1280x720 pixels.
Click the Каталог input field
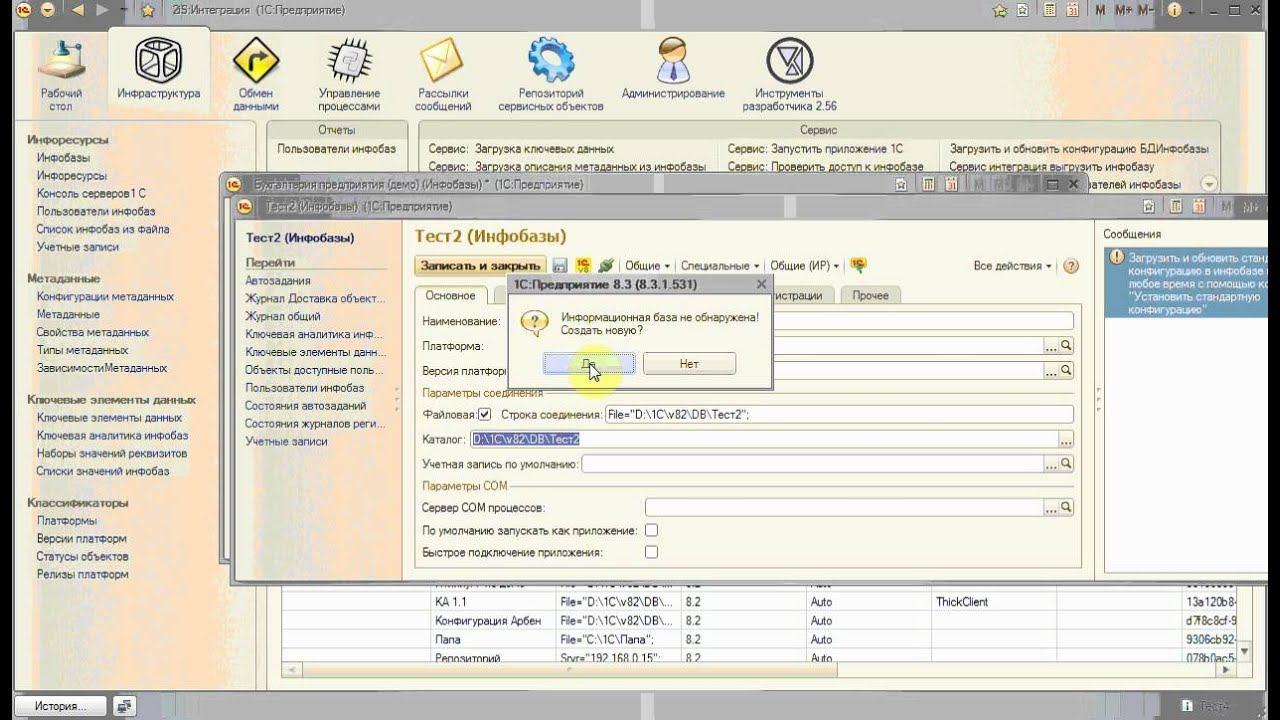pyautogui.click(x=764, y=439)
